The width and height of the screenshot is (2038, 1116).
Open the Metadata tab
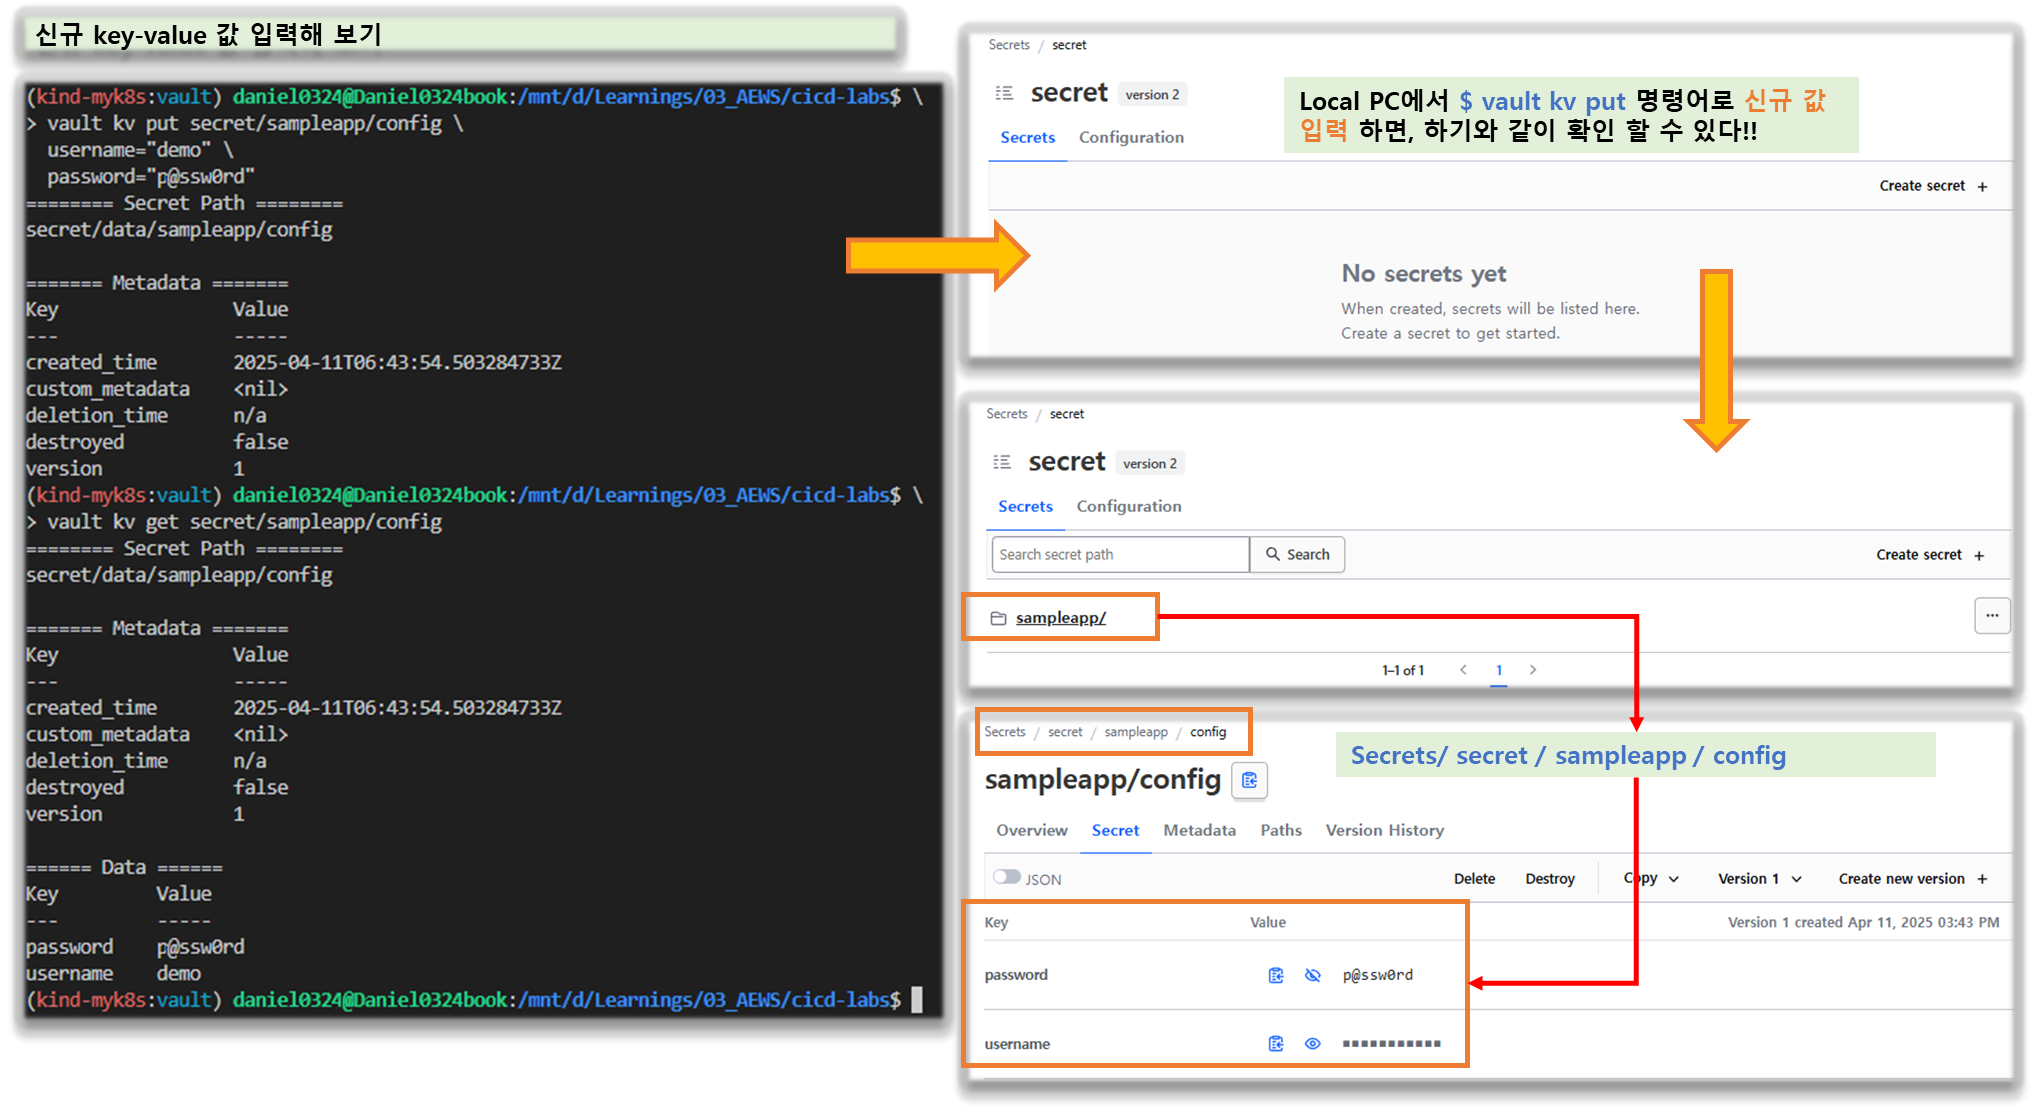click(1199, 830)
